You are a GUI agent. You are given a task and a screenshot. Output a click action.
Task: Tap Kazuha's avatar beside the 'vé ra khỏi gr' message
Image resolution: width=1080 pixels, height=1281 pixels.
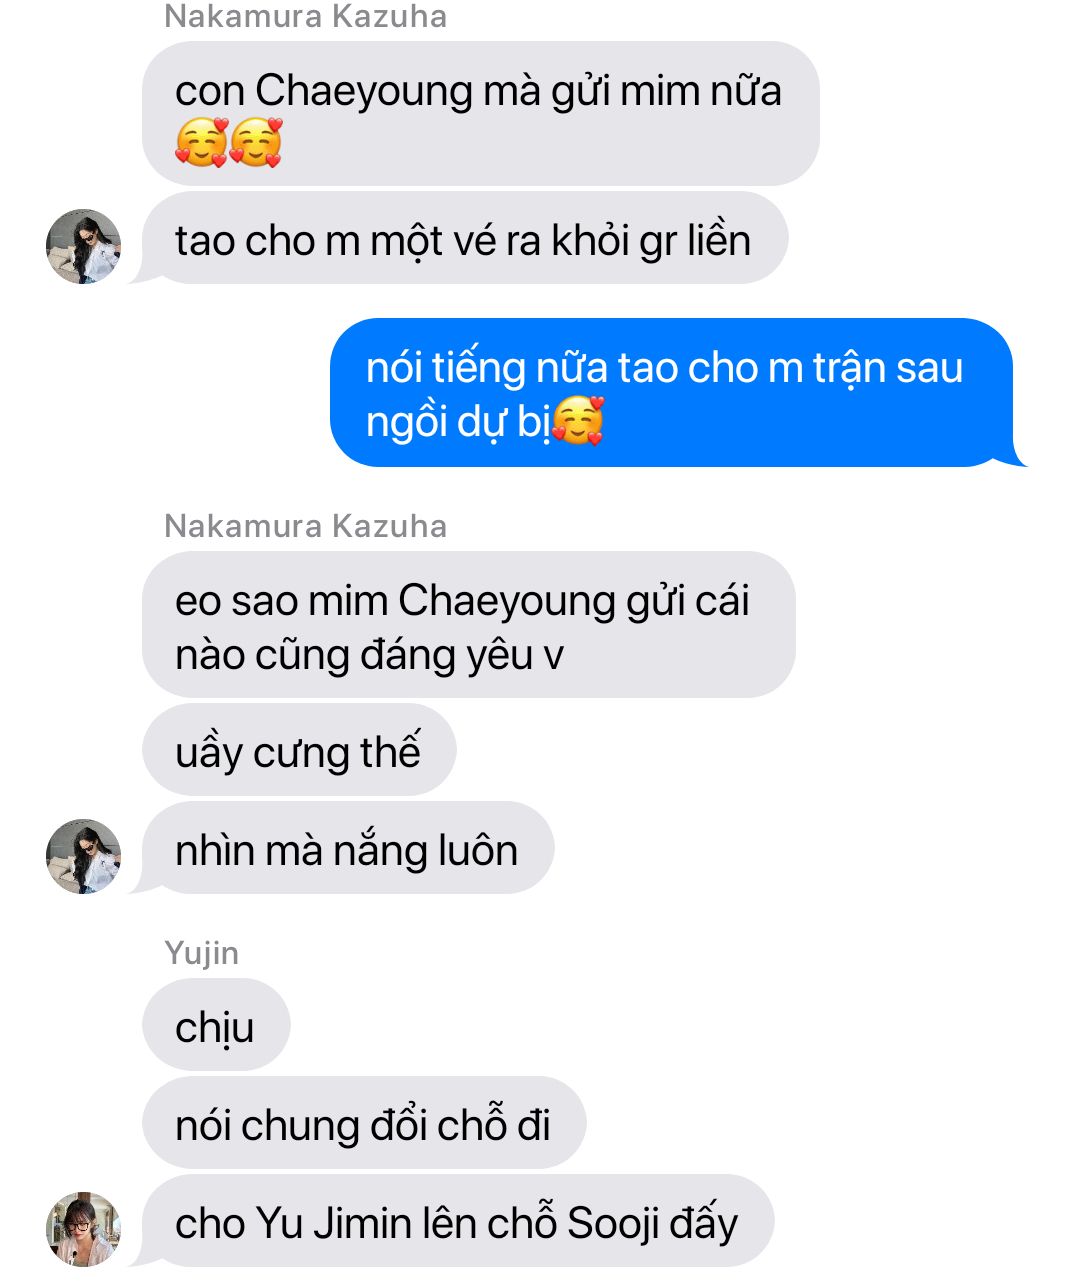point(84,246)
